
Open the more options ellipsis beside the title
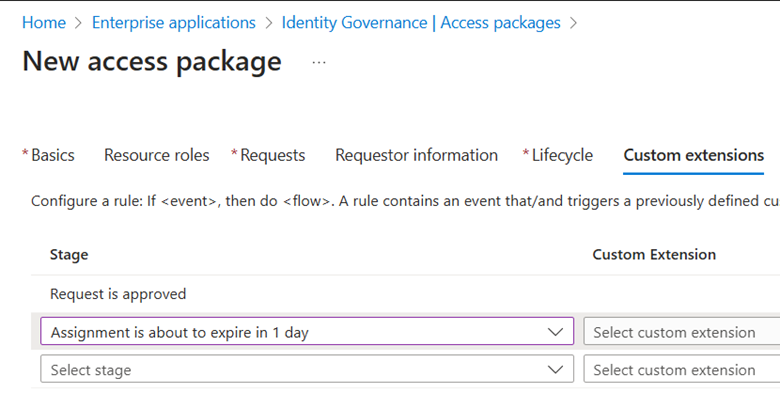319,62
